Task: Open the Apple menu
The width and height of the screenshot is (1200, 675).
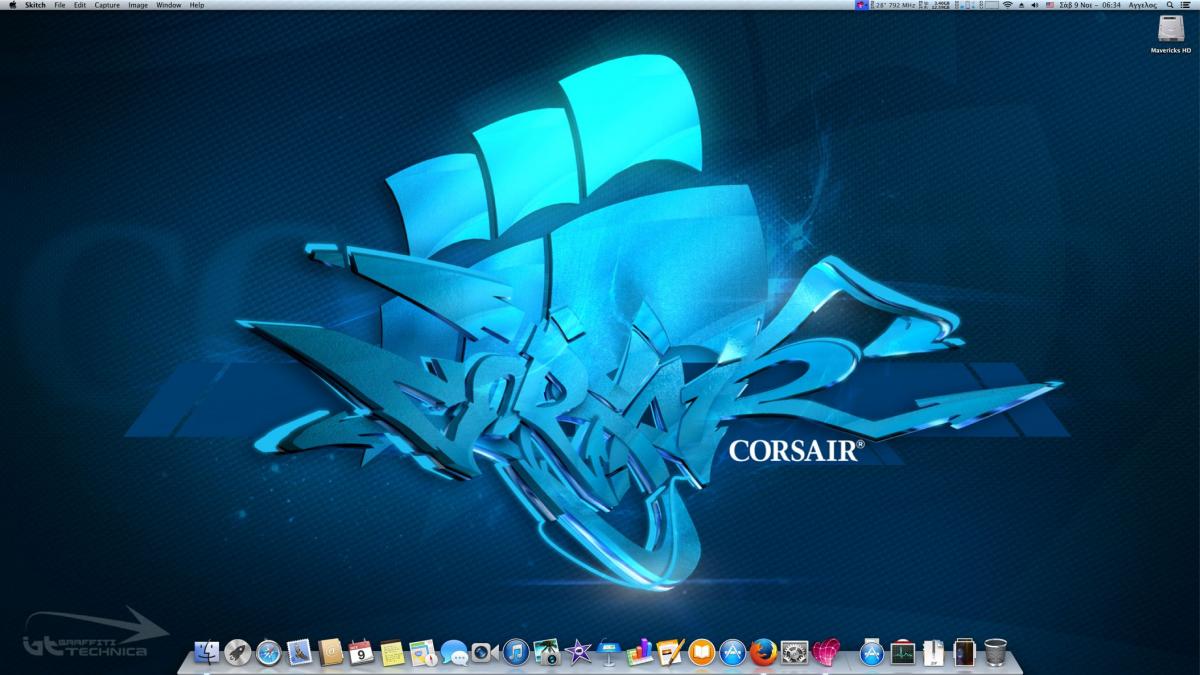Action: (12, 5)
